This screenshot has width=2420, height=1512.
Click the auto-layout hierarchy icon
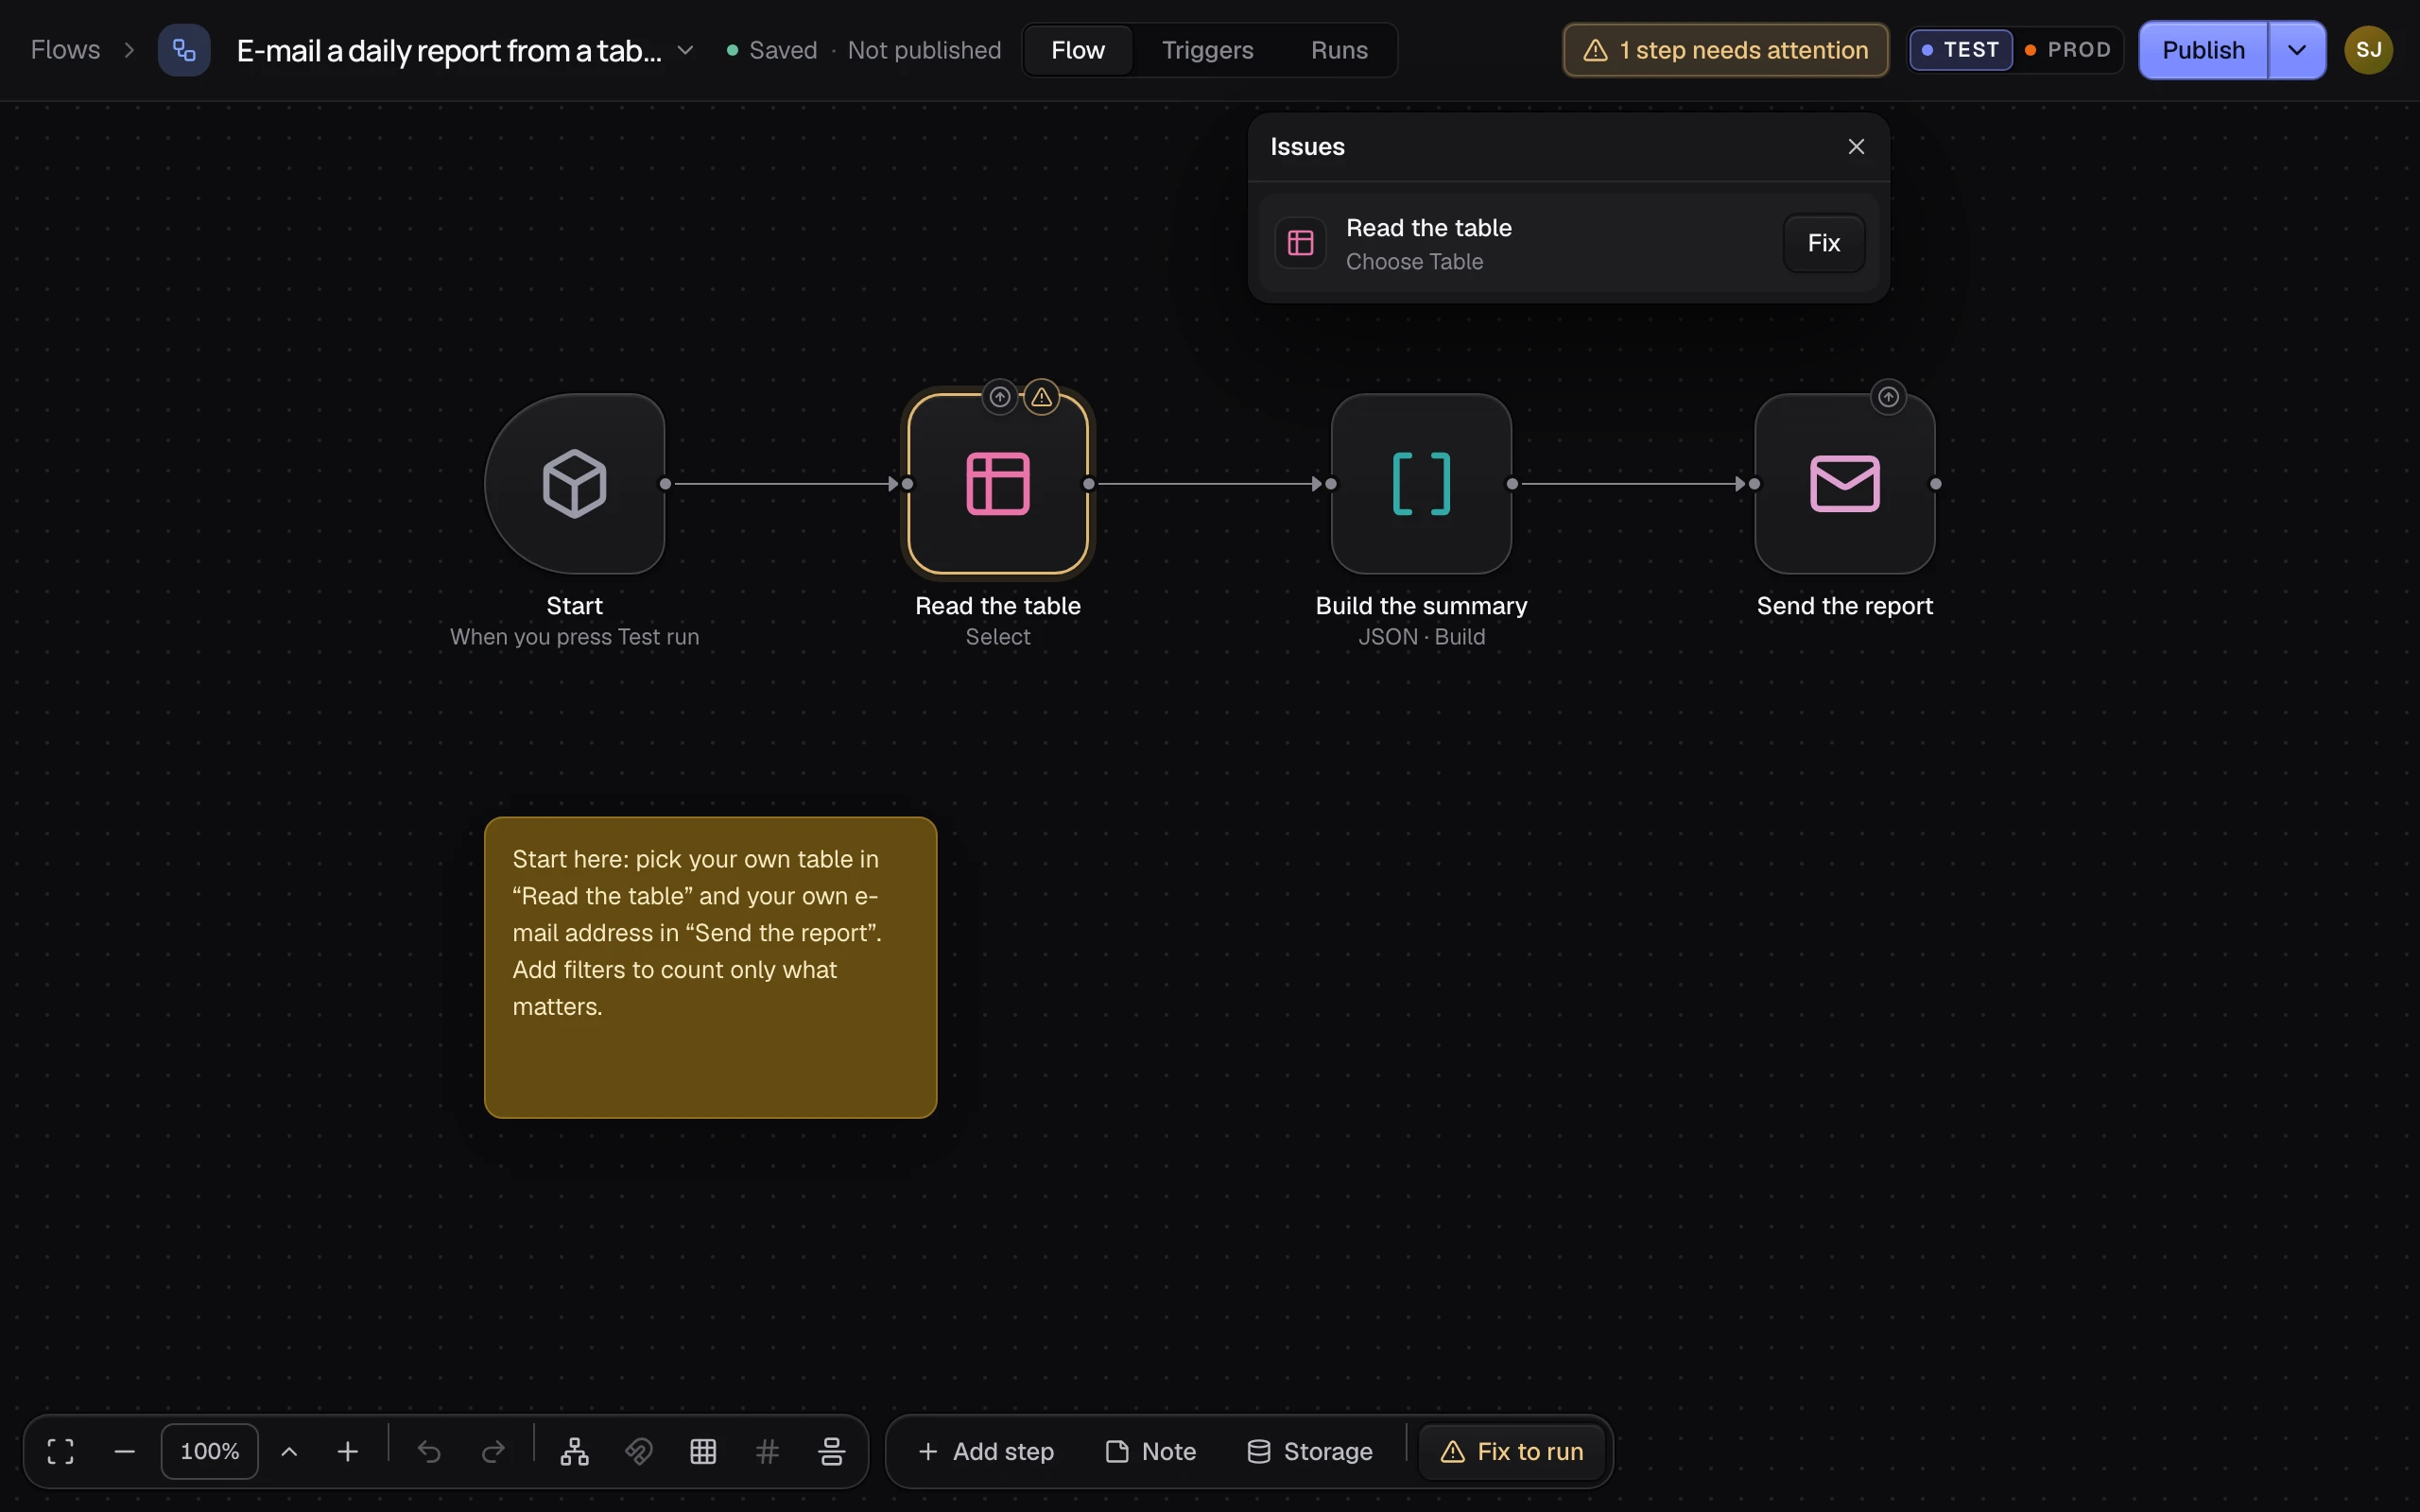point(575,1451)
